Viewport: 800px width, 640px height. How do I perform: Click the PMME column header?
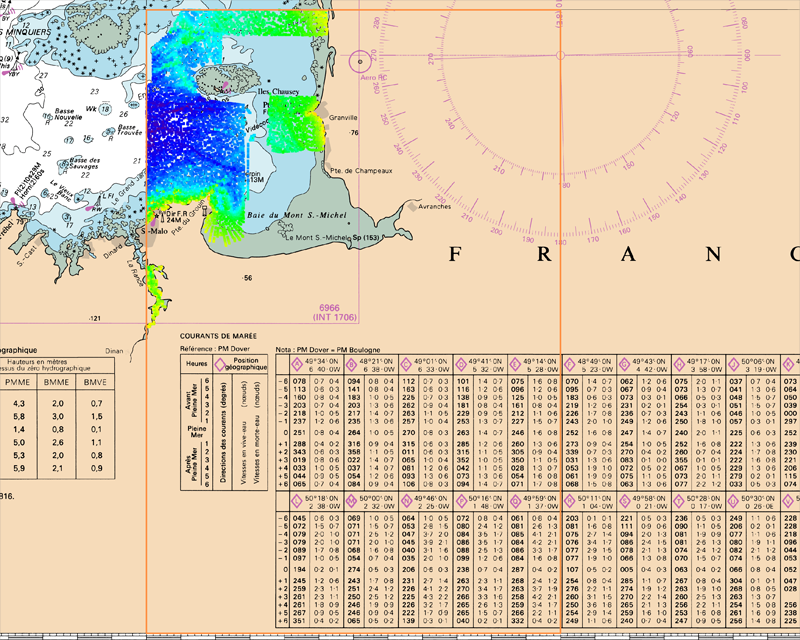pyautogui.click(x=18, y=382)
